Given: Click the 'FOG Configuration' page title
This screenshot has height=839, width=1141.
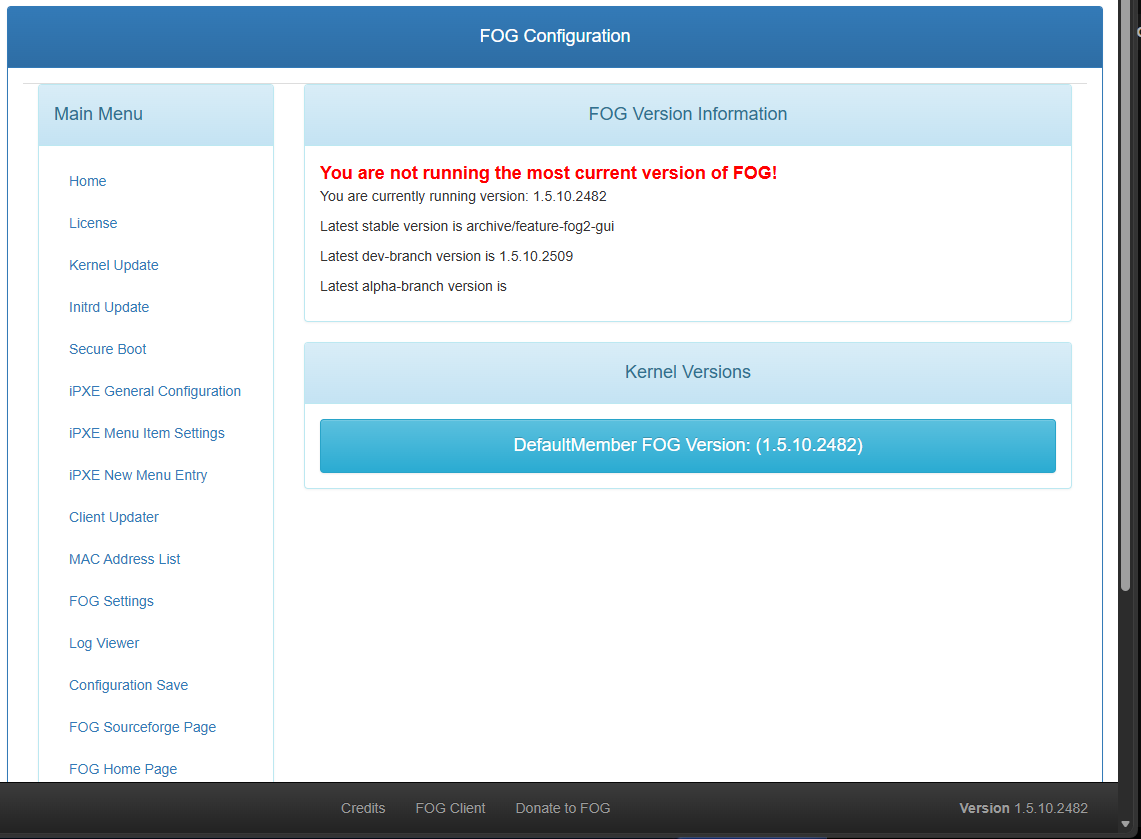Looking at the screenshot, I should pyautogui.click(x=555, y=36).
